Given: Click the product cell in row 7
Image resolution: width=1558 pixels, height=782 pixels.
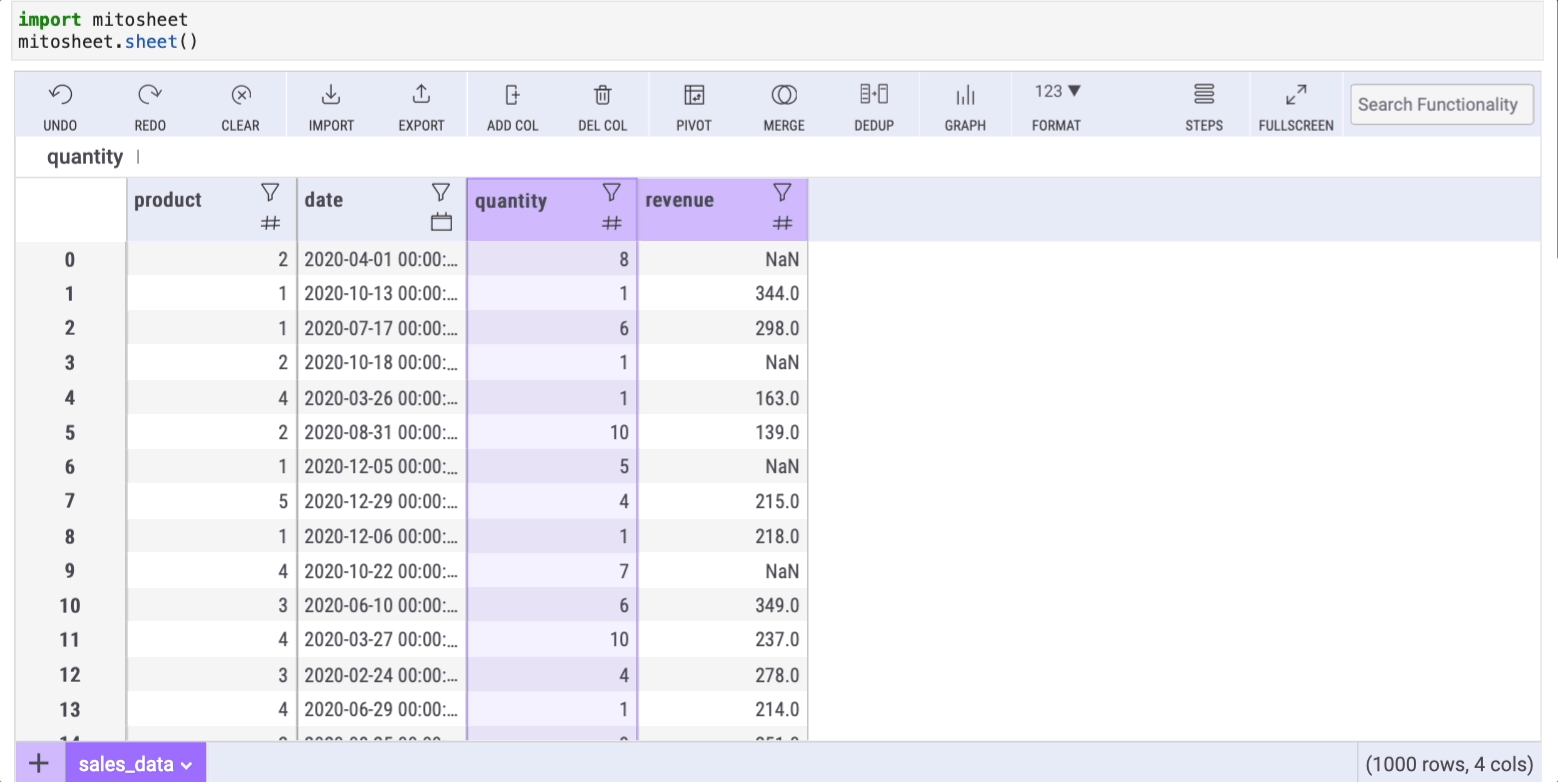Looking at the screenshot, I should point(212,502).
